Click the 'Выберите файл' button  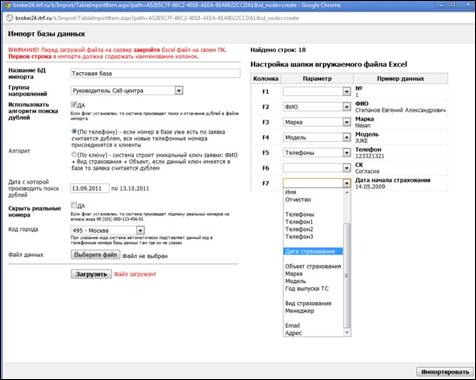95,255
